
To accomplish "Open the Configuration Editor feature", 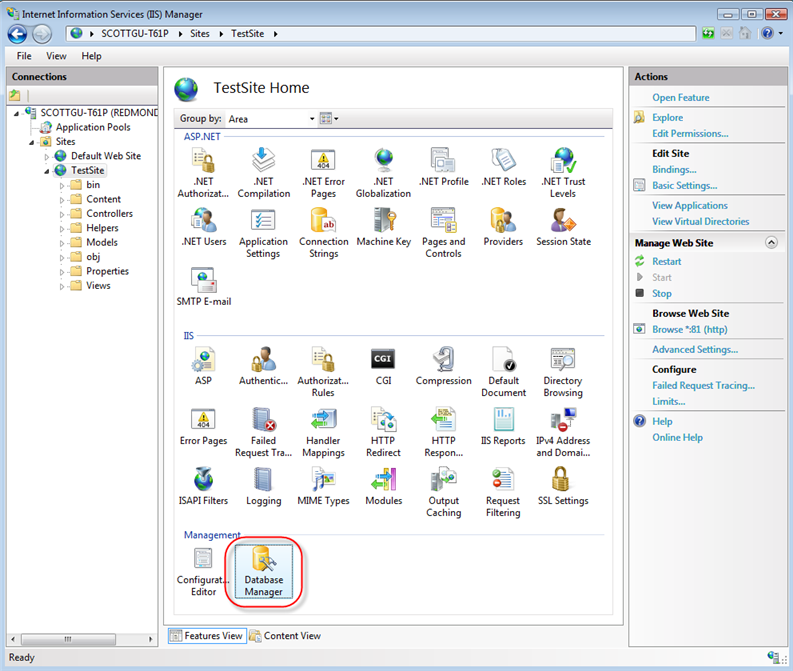I will [x=203, y=572].
